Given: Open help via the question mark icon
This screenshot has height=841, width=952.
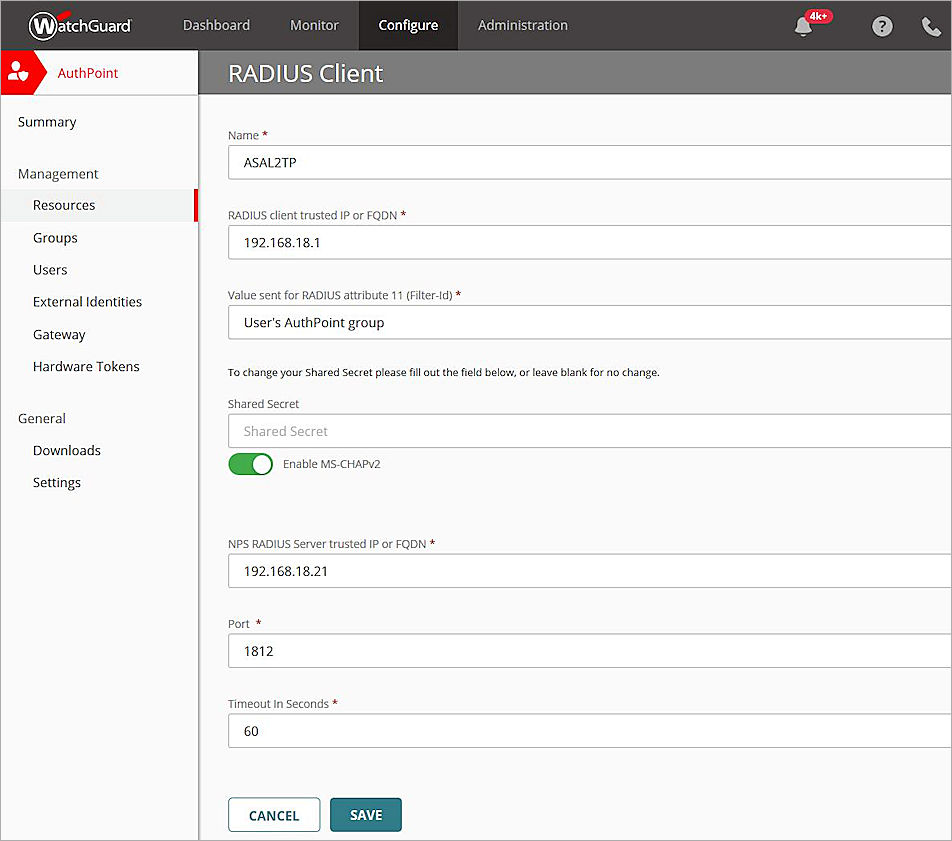Looking at the screenshot, I should click(x=882, y=26).
